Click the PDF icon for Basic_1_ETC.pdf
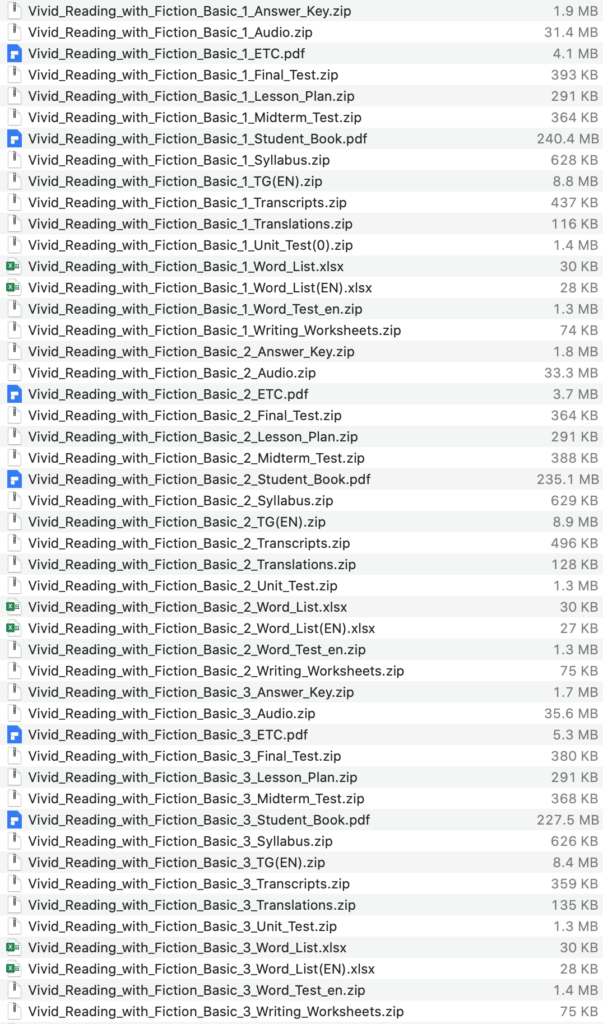603x1024 pixels. click(x=14, y=53)
